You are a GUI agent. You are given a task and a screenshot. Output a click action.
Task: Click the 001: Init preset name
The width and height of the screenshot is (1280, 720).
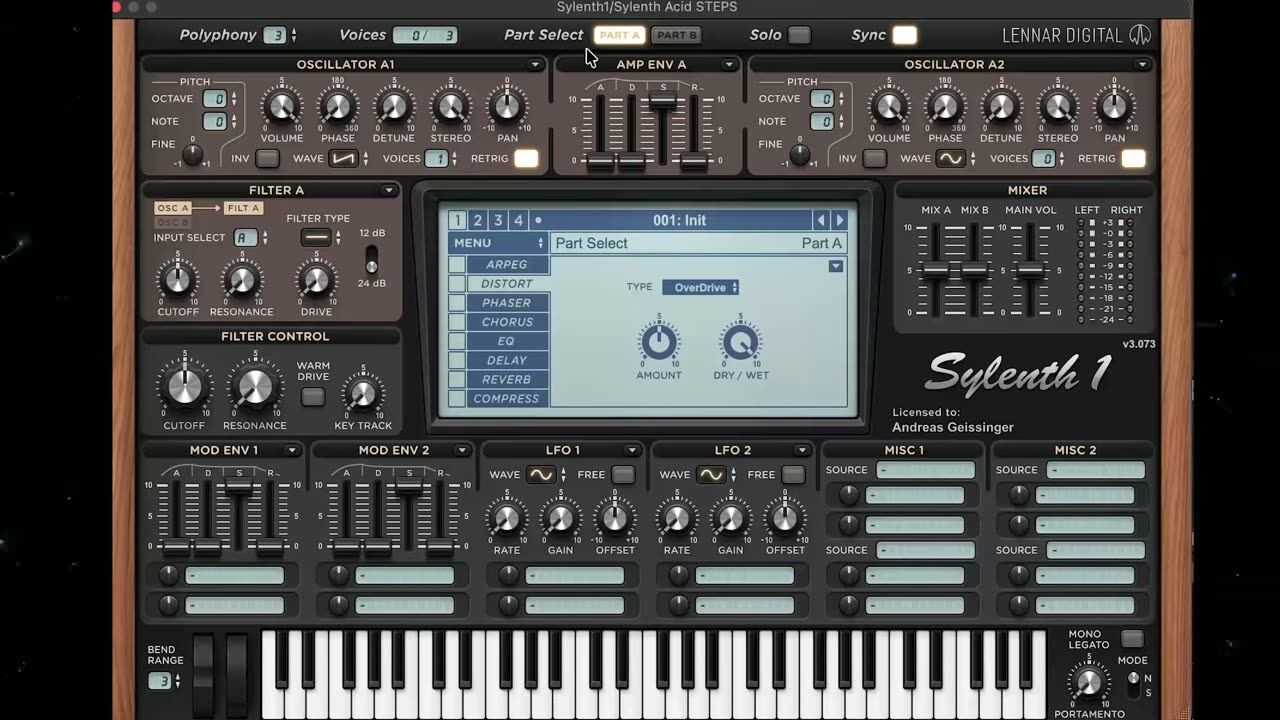[680, 220]
